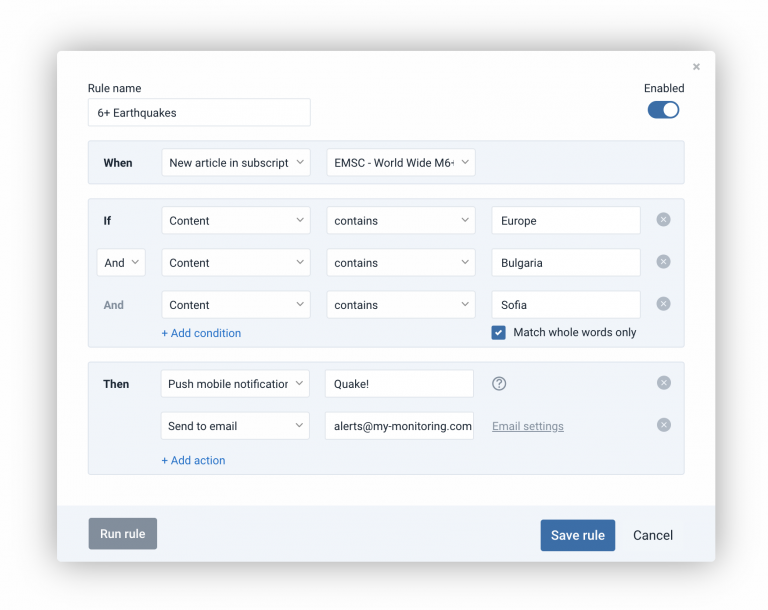Uncheck Match whole words only
This screenshot has width=768, height=610.
[x=498, y=333]
